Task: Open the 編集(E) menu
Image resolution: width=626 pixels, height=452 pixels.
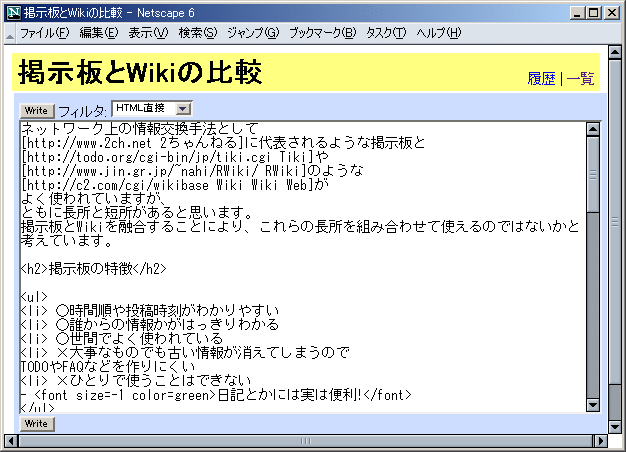Action: point(99,33)
